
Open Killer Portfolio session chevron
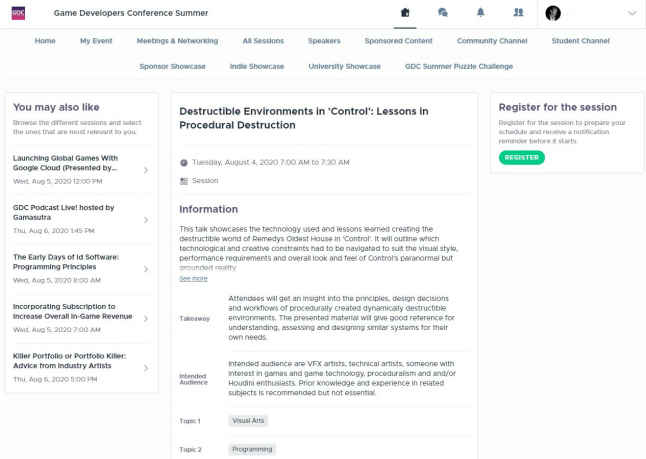(146, 368)
